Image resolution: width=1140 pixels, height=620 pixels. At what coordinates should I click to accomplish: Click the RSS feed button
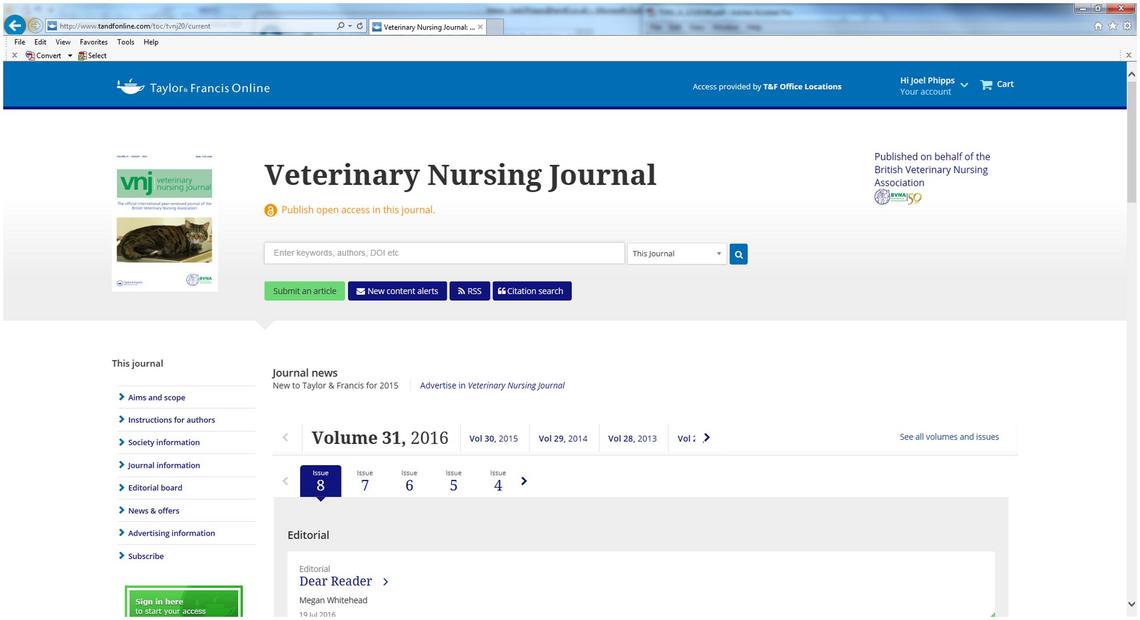[470, 291]
